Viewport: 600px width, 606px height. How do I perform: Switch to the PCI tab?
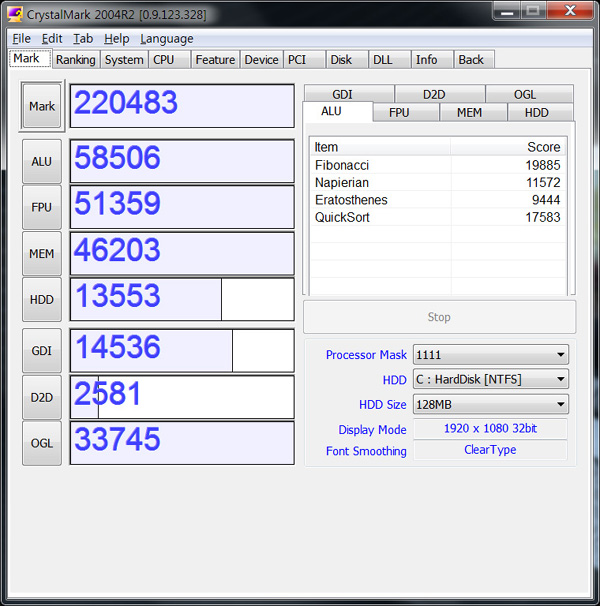tap(304, 60)
